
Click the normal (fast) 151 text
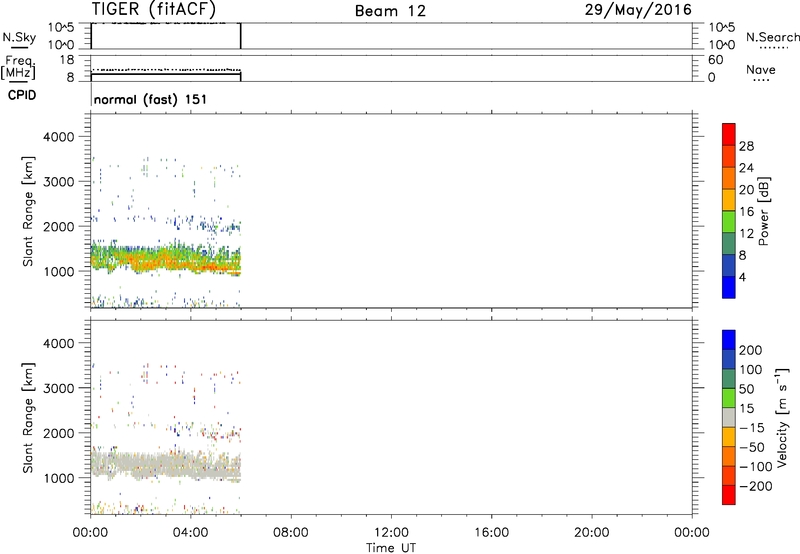pyautogui.click(x=151, y=99)
